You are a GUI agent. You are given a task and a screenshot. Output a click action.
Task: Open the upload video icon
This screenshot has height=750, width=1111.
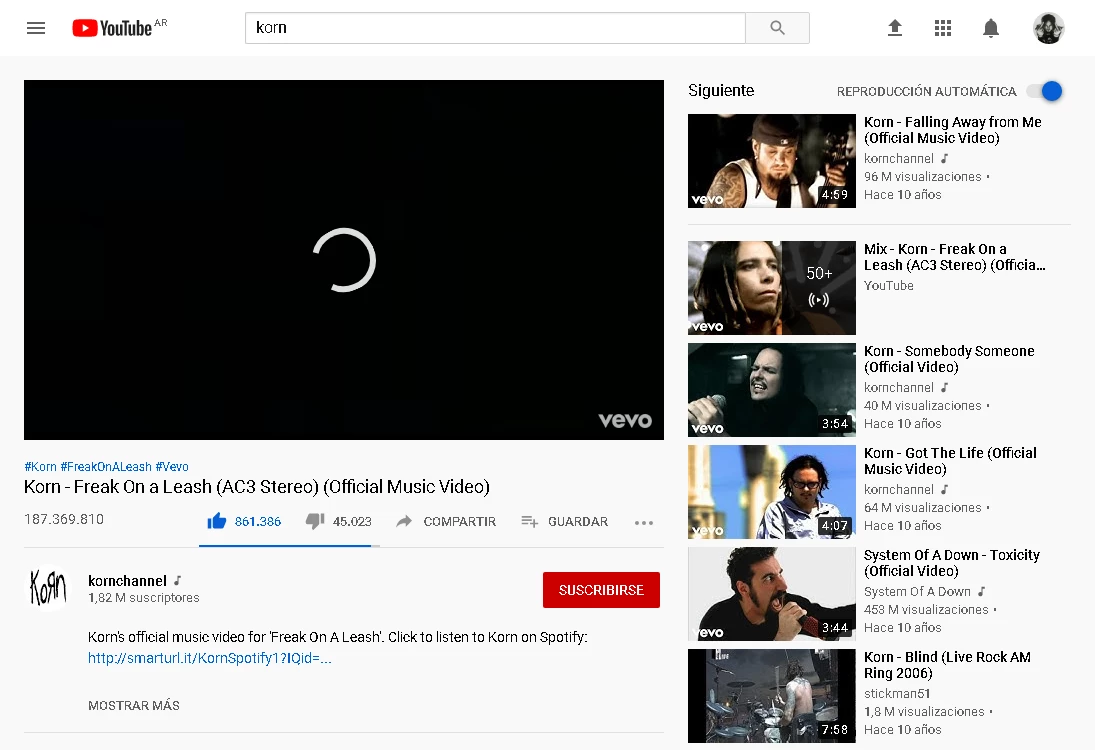[x=895, y=28]
